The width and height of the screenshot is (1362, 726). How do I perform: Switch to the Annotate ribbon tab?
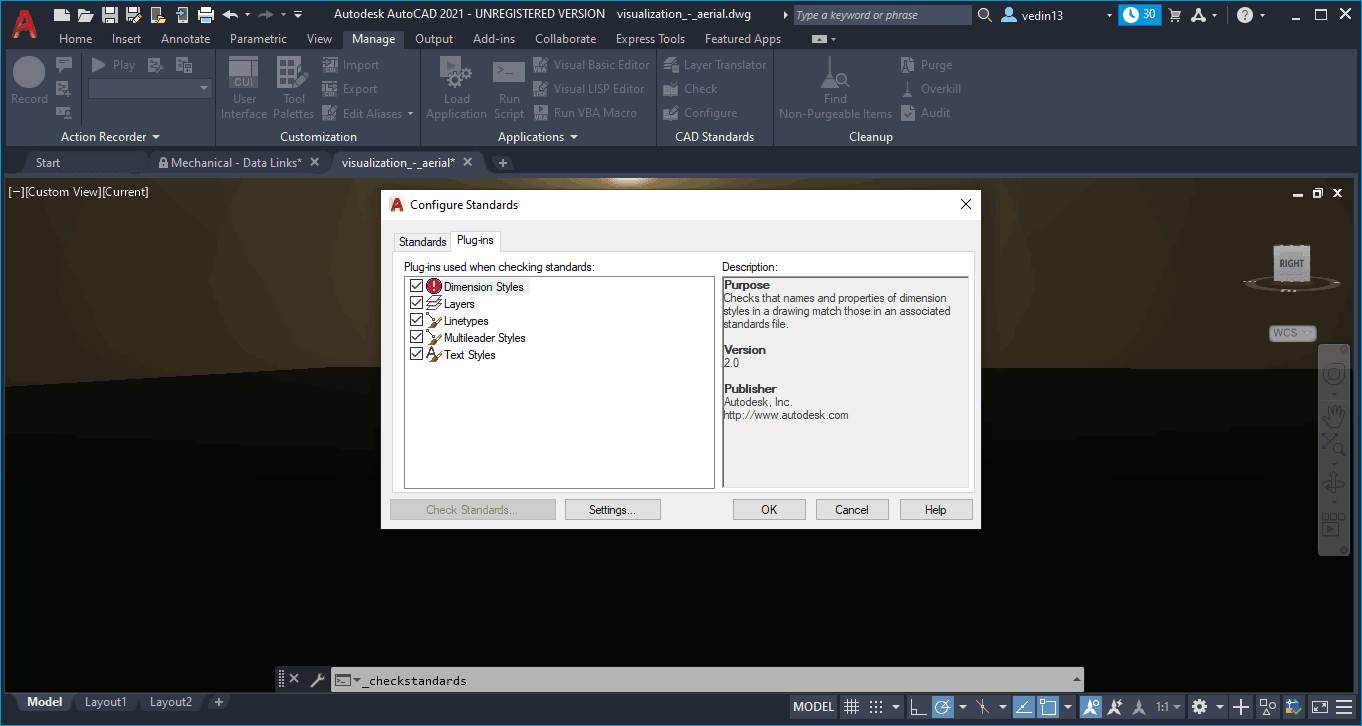click(x=186, y=39)
